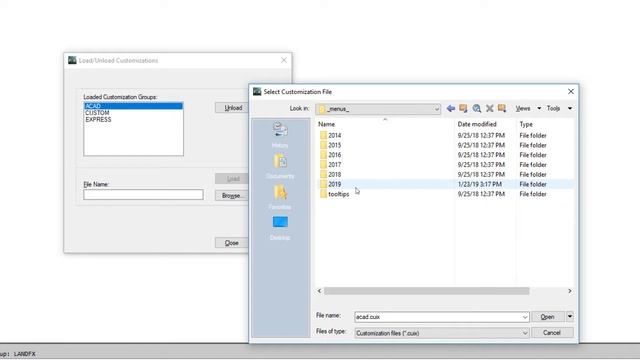Click the File Name field in Load/Unload dialog
640x360 pixels.
click(143, 195)
